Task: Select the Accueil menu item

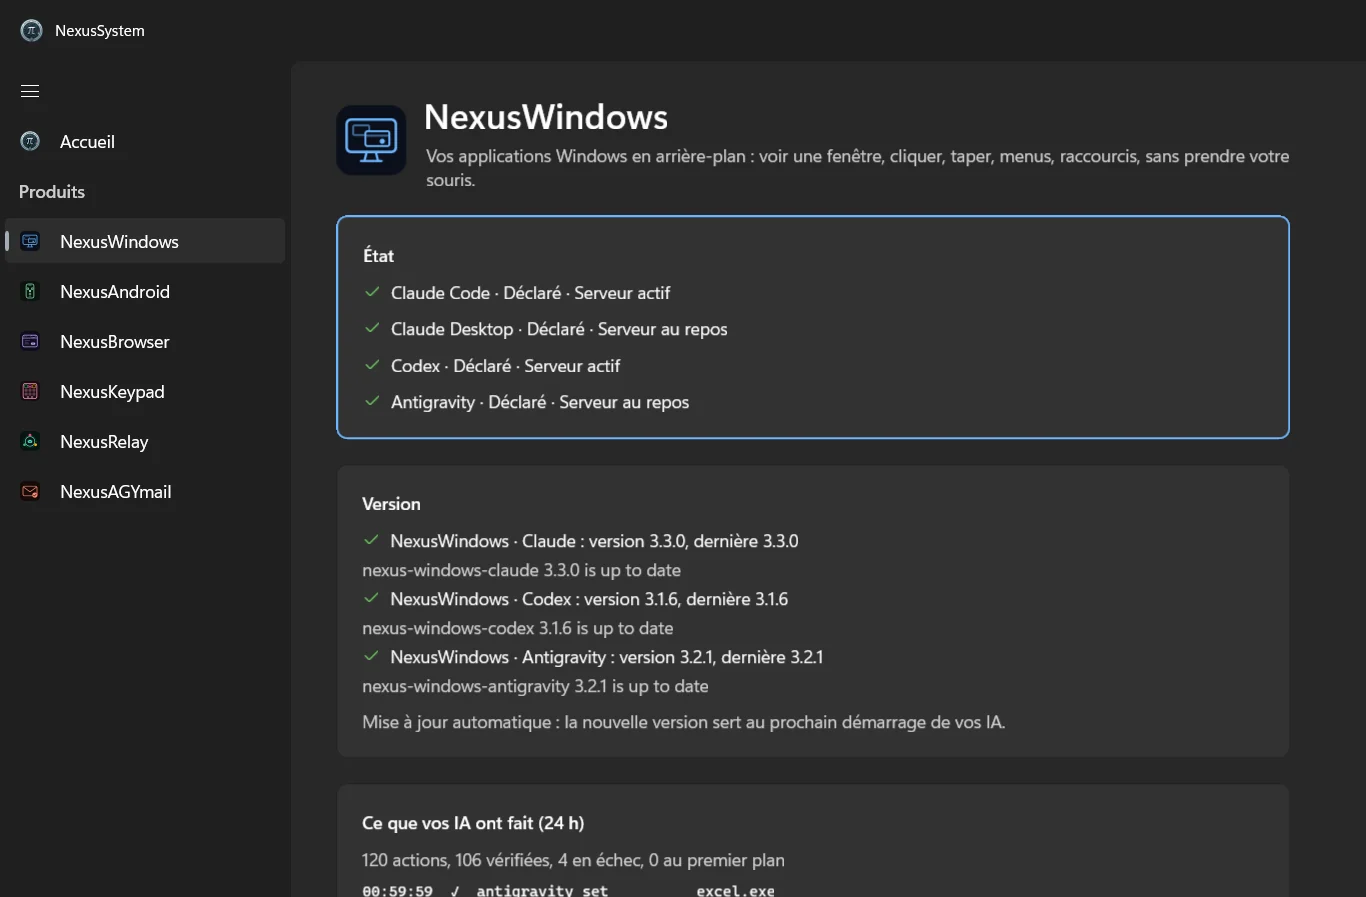Action: (x=145, y=141)
